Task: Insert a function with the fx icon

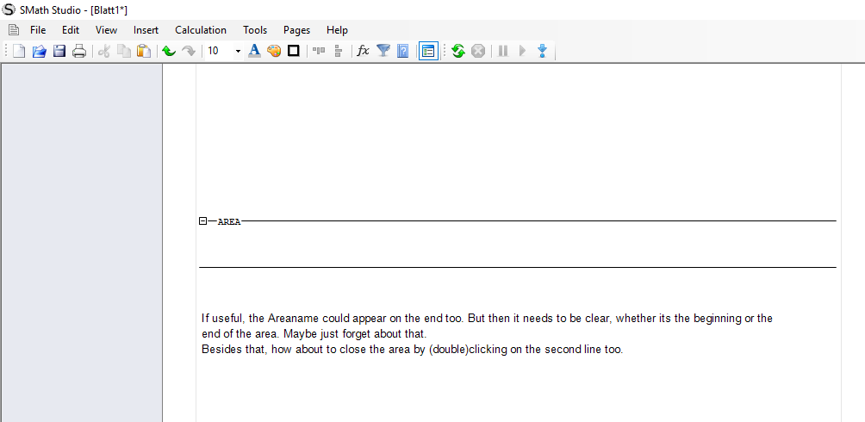Action: click(x=363, y=51)
